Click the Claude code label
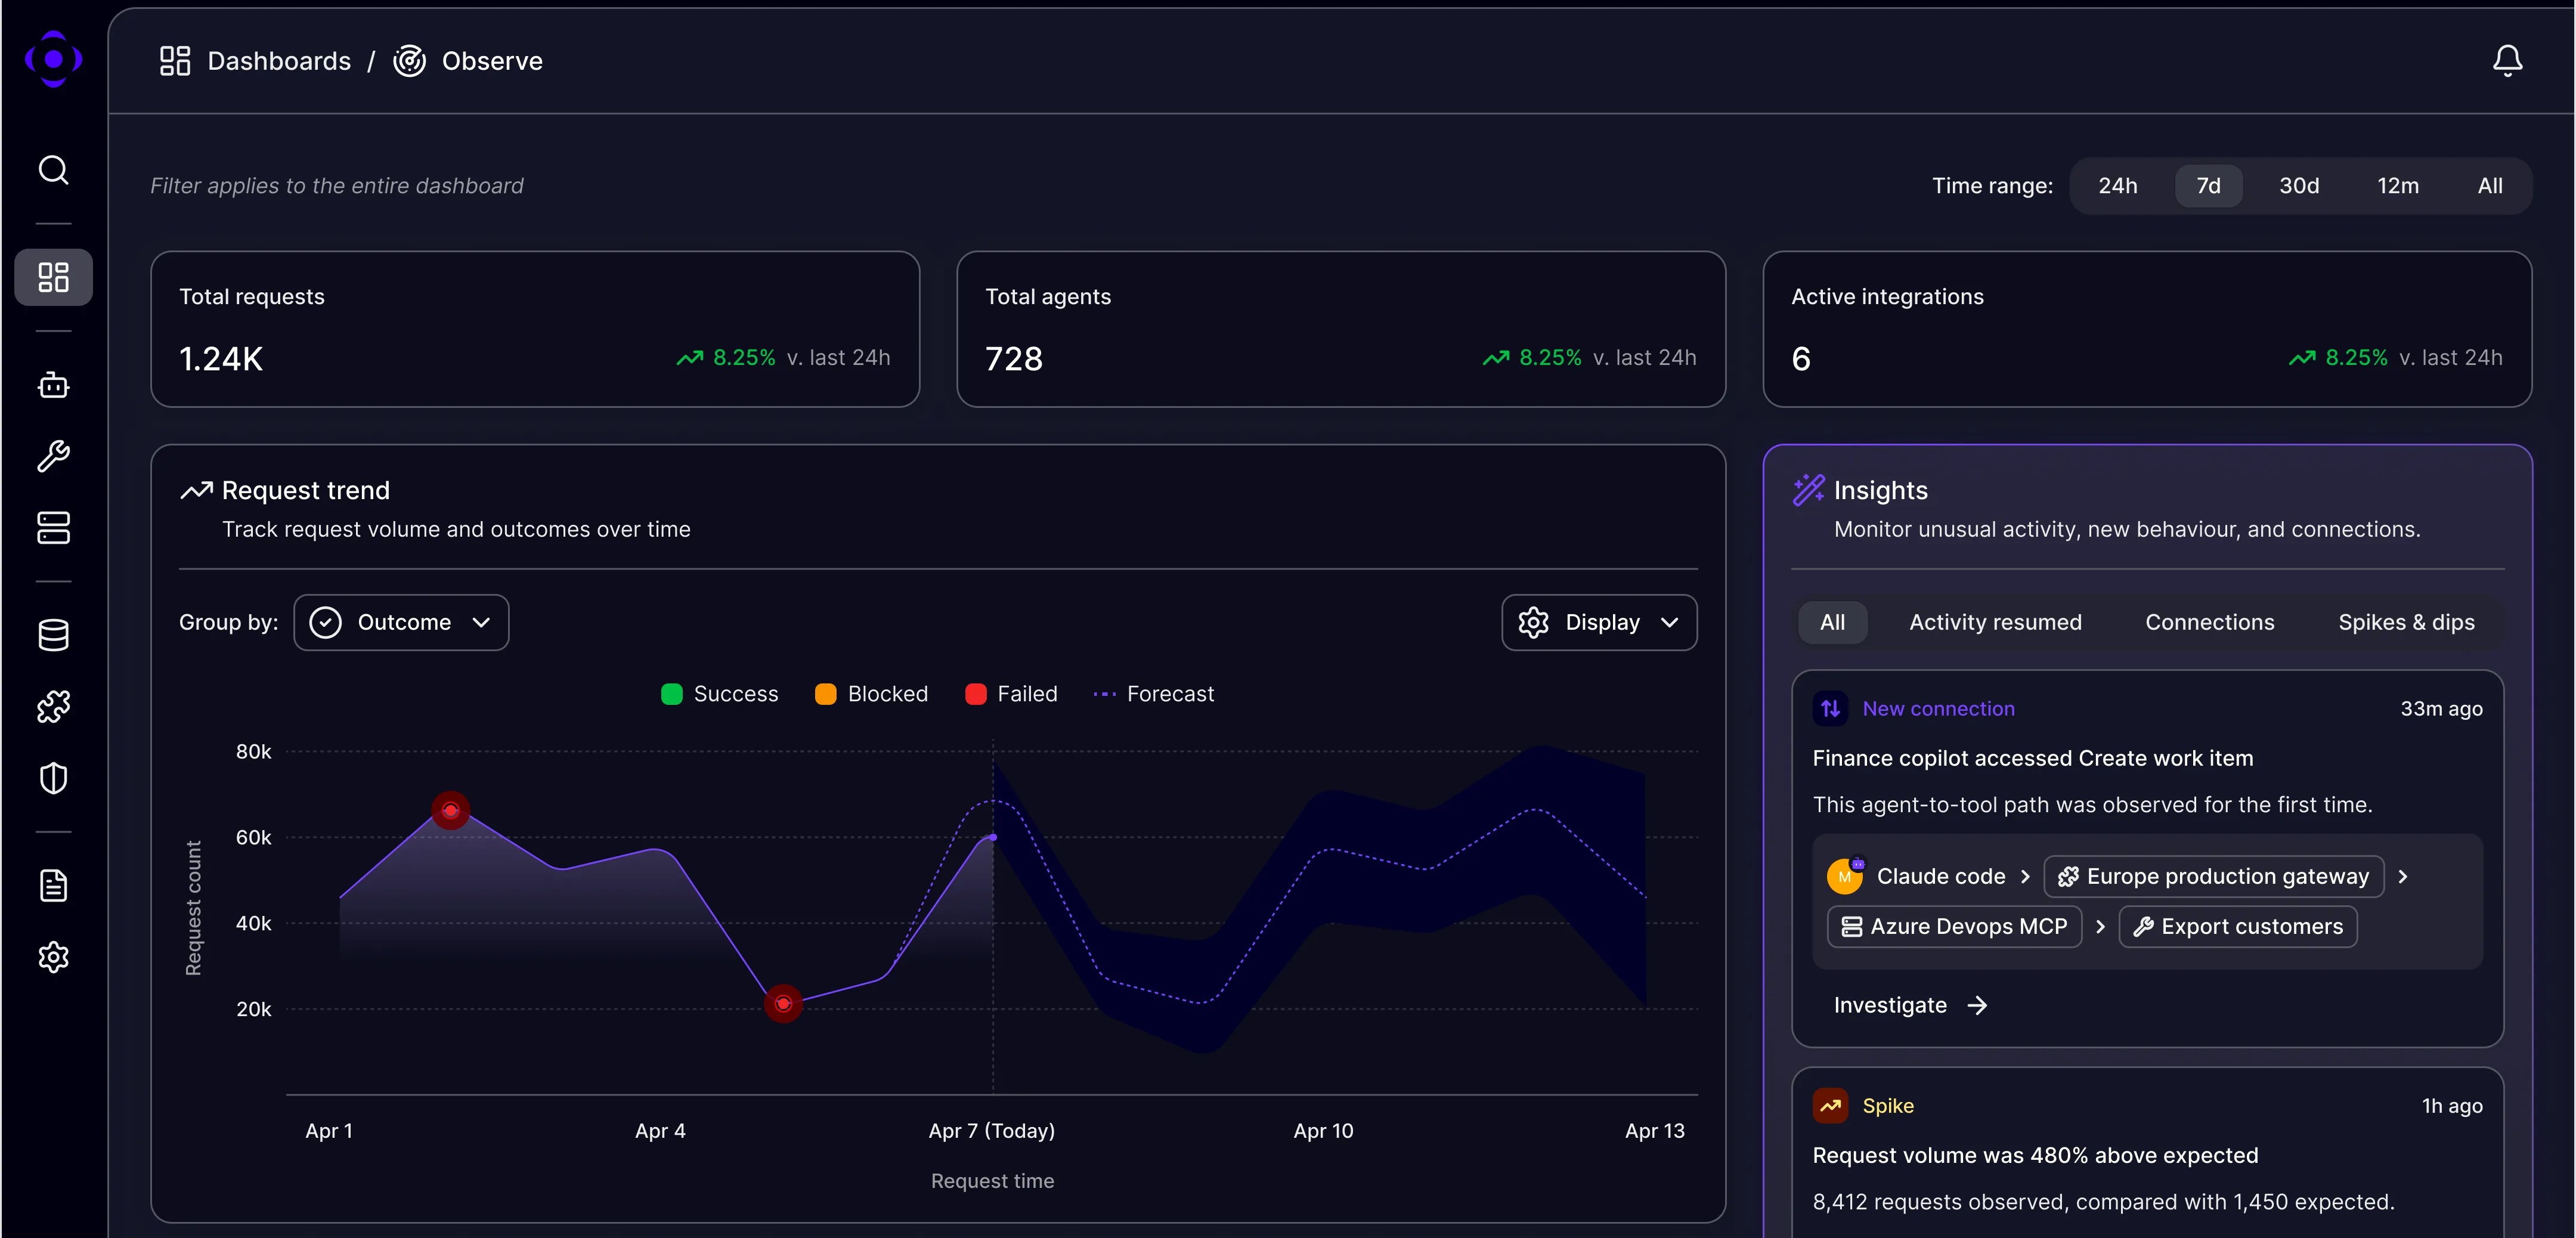This screenshot has width=2576, height=1238. (x=1940, y=876)
